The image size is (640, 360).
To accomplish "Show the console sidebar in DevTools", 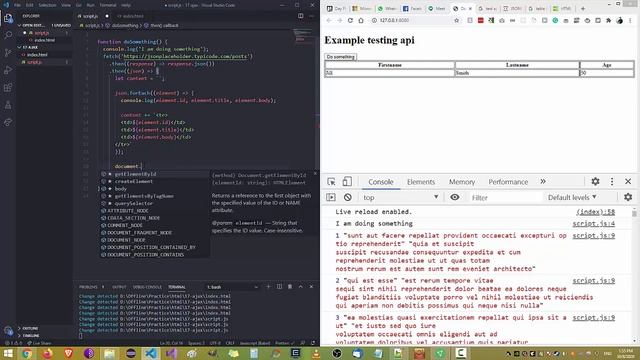I will click(331, 198).
